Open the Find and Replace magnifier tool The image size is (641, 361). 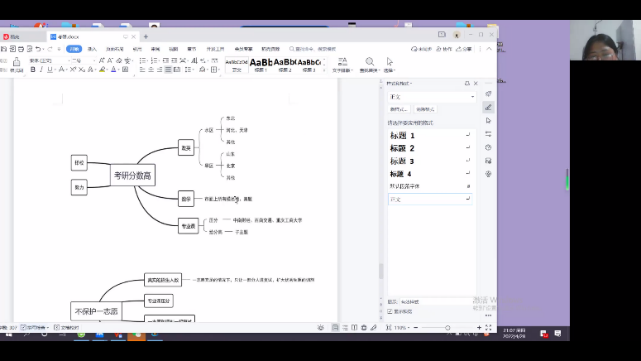click(x=369, y=64)
